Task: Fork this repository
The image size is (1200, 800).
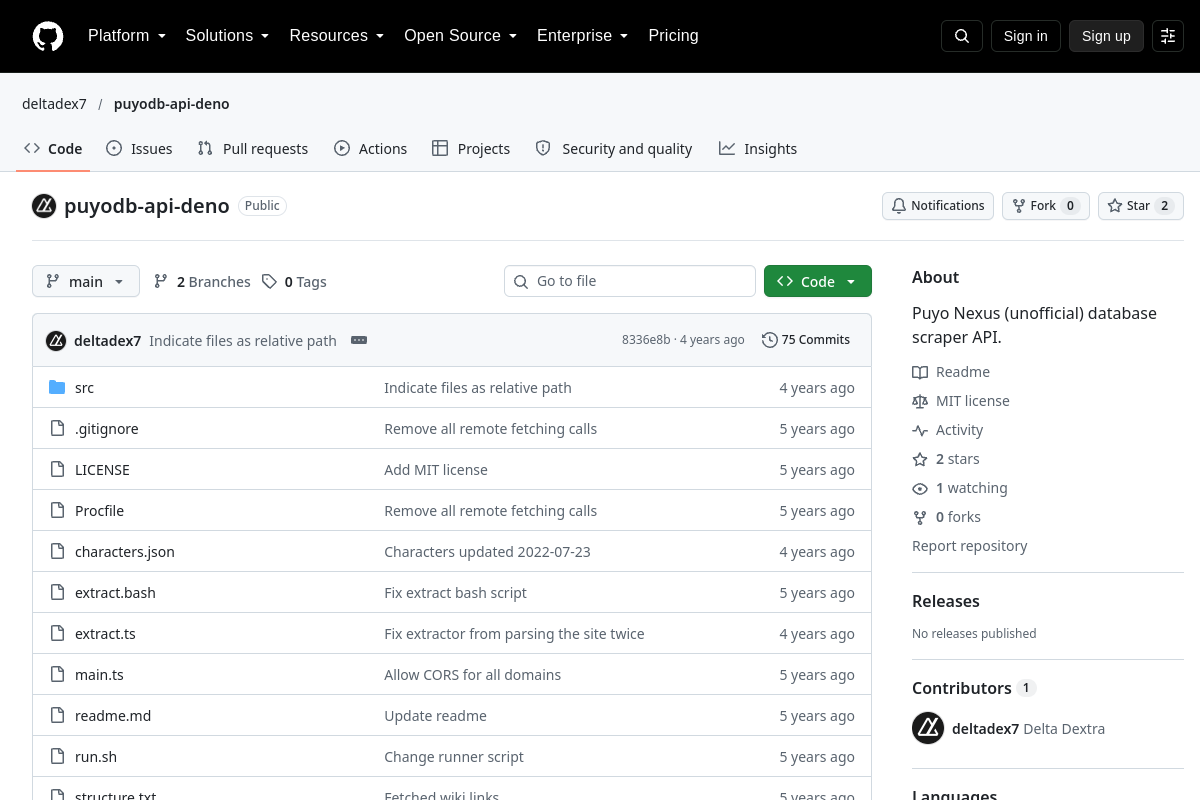Action: (1046, 206)
